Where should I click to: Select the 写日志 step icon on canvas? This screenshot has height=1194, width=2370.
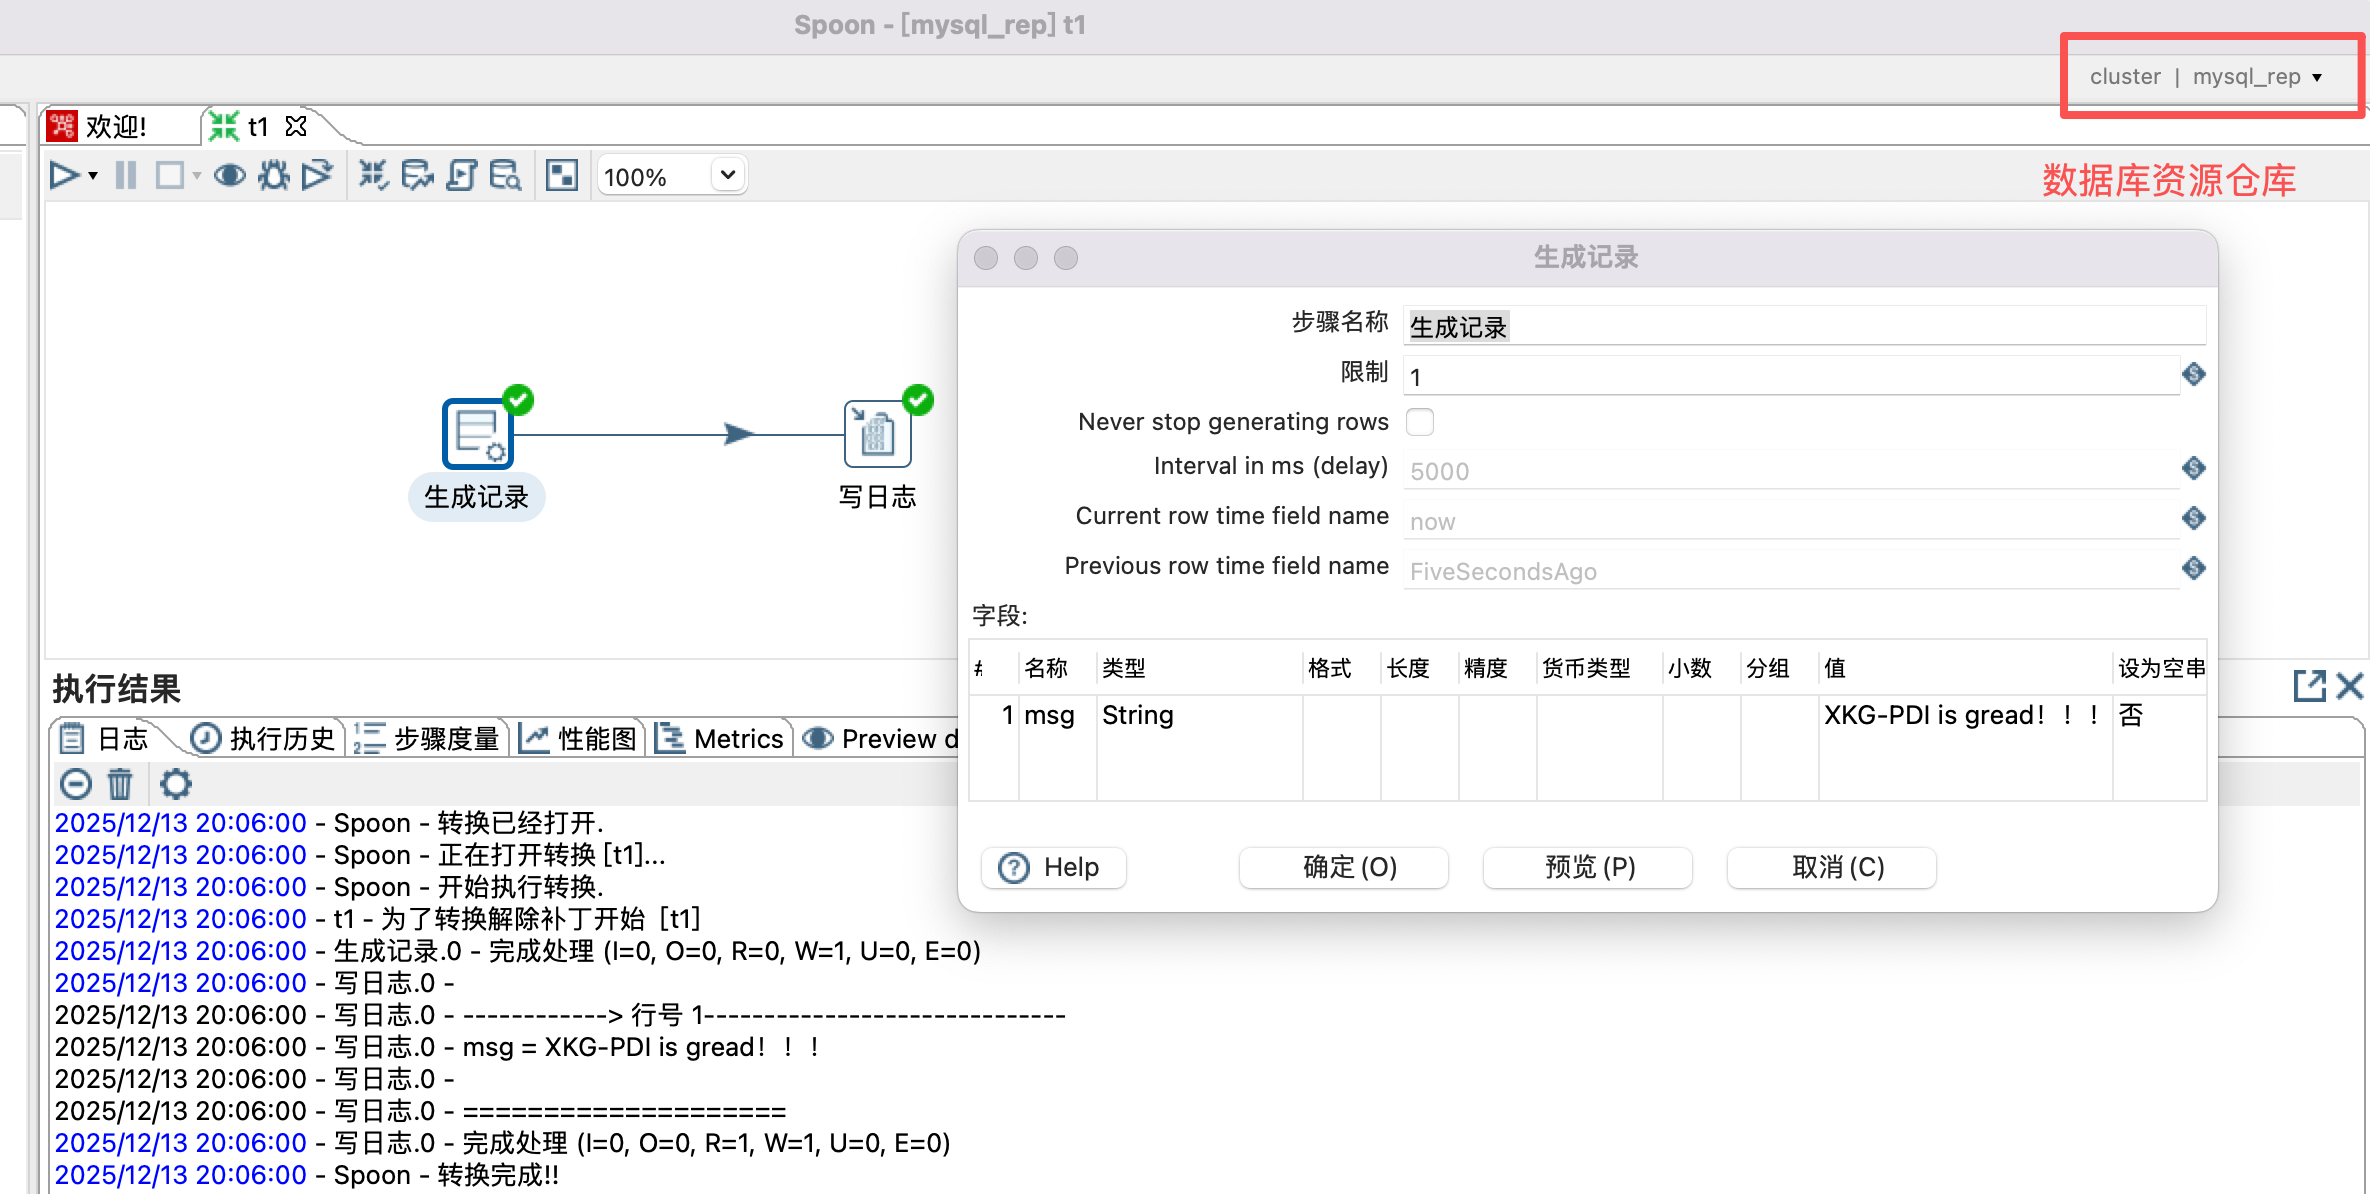877,434
